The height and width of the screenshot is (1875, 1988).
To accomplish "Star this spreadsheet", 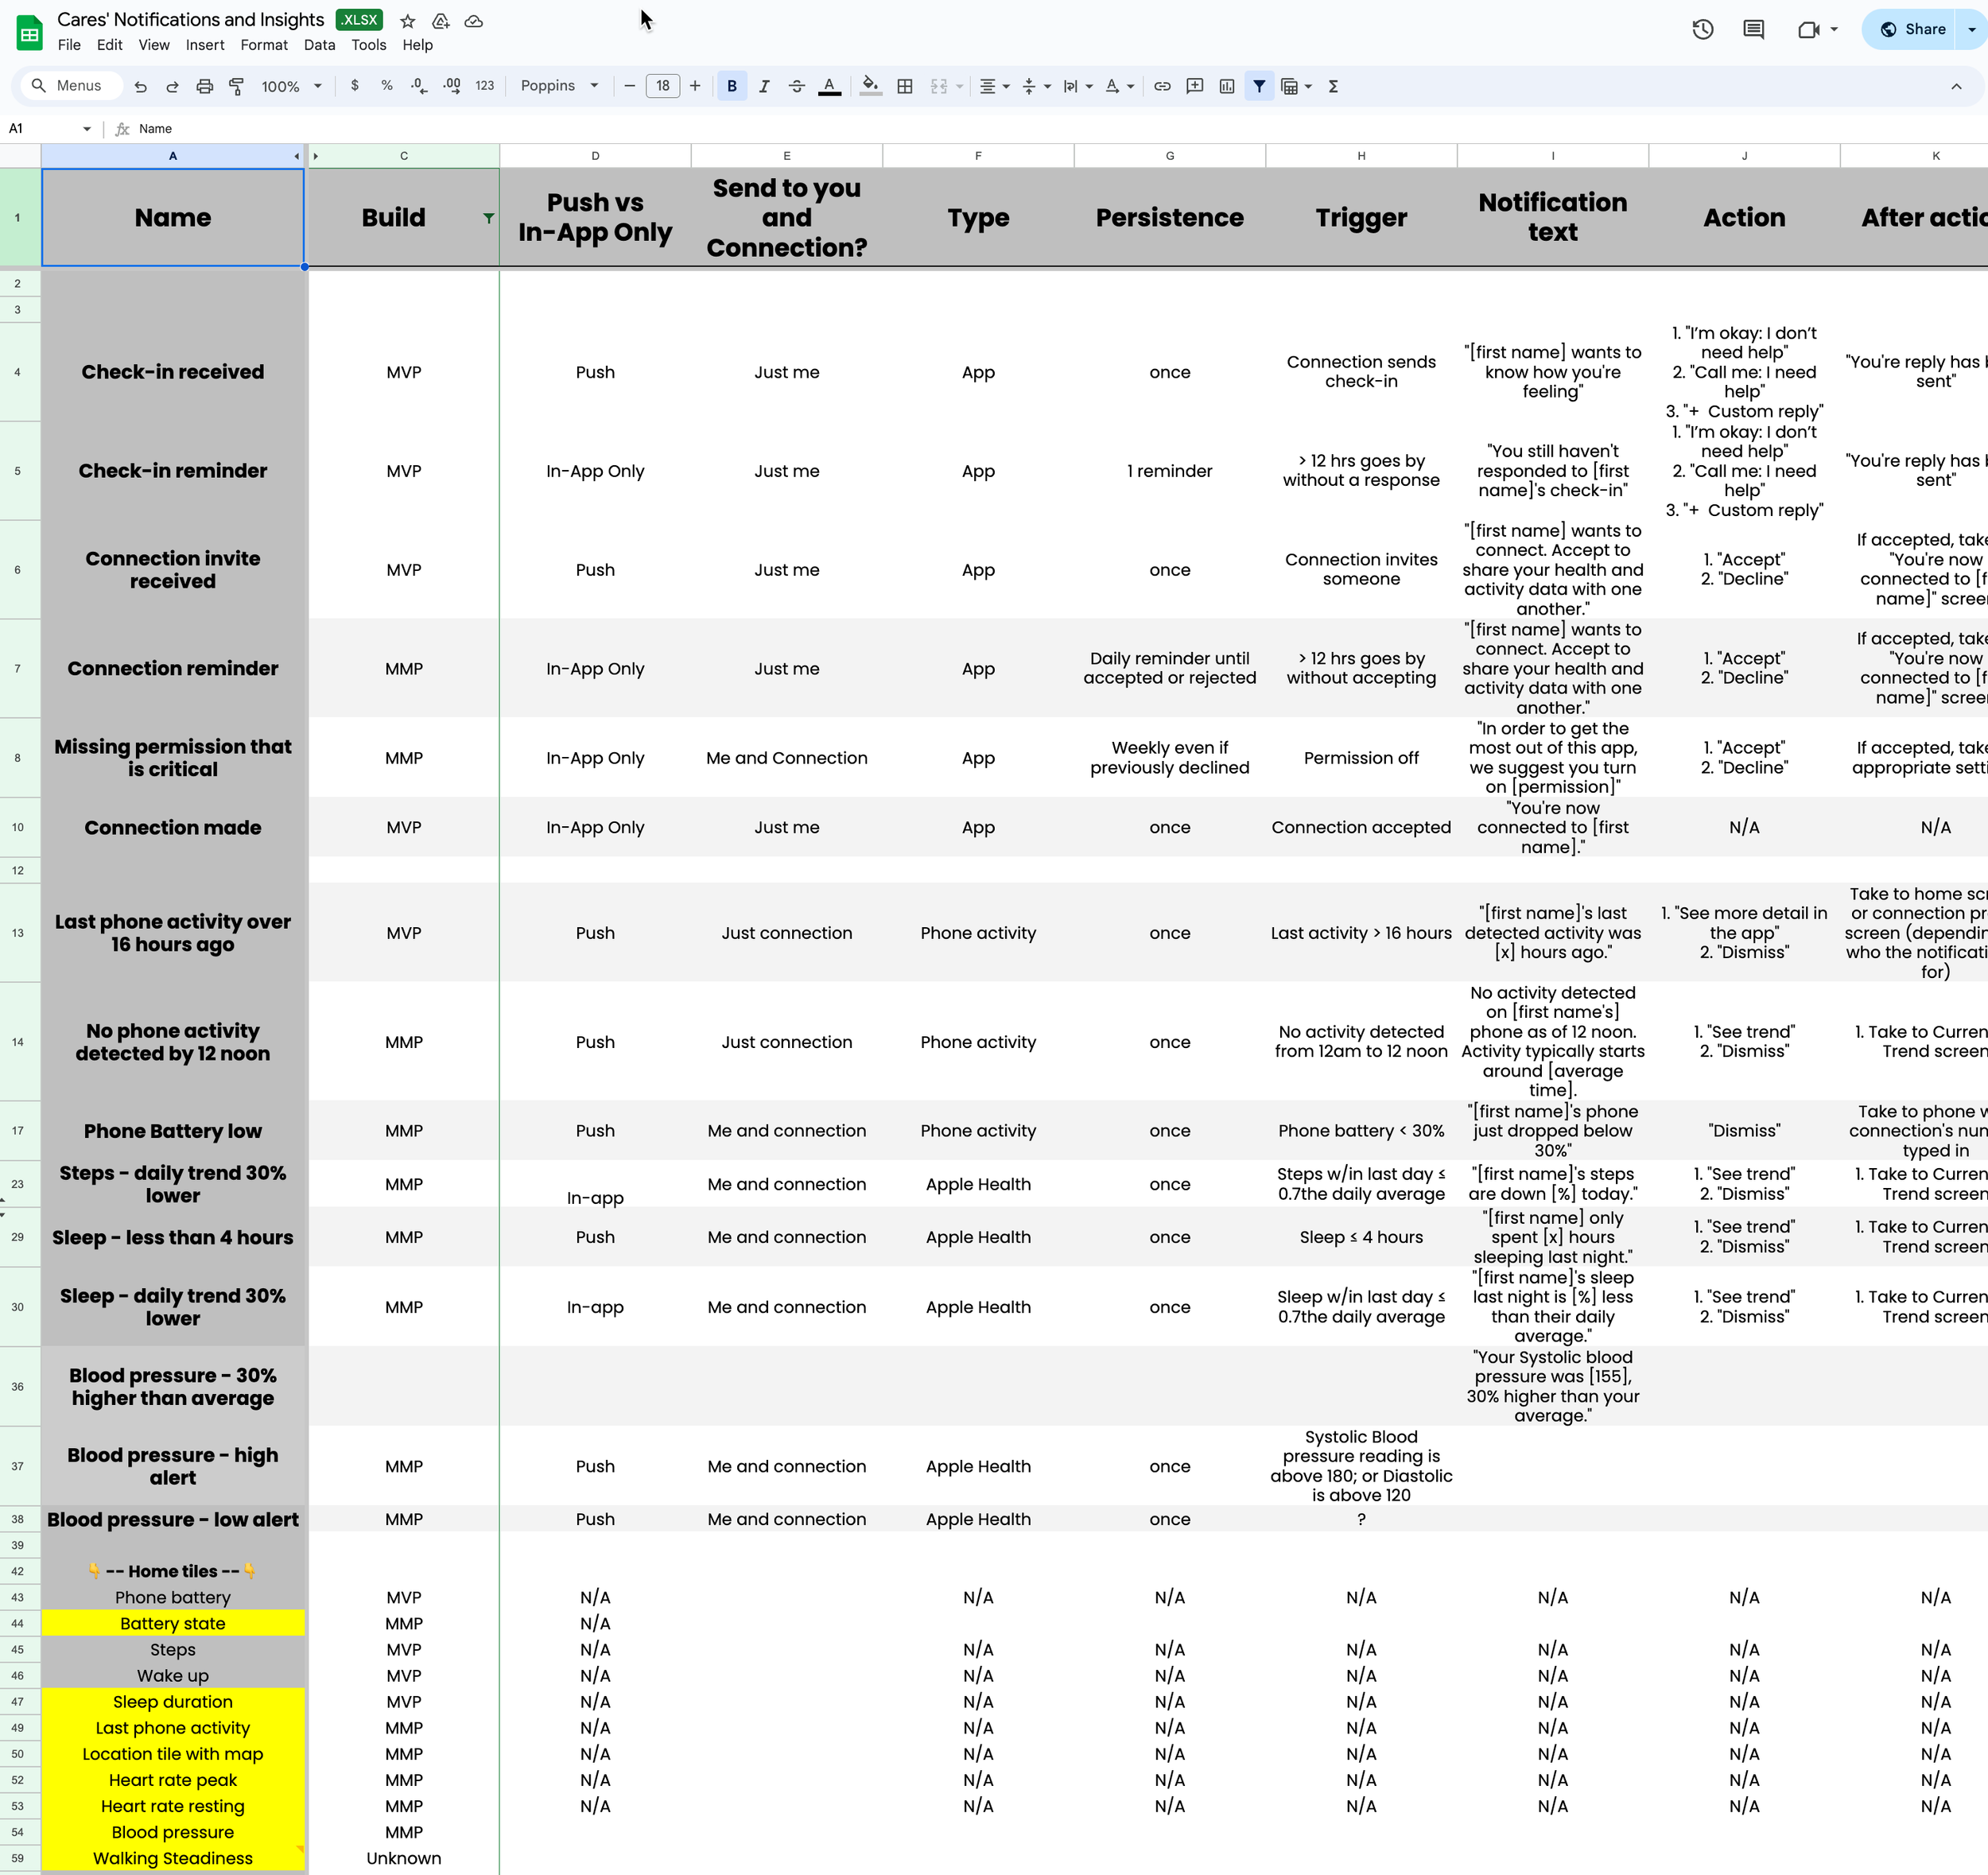I will [x=408, y=21].
